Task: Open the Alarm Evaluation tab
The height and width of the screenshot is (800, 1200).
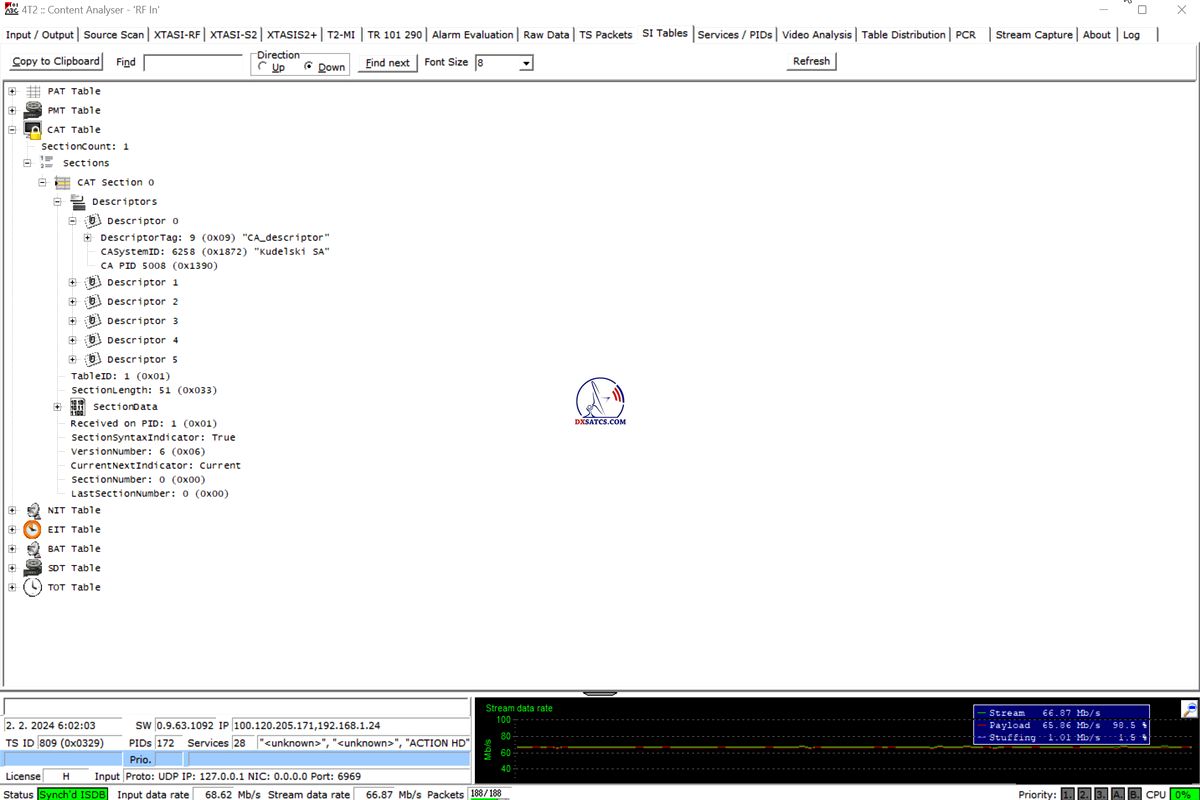Action: tap(472, 34)
